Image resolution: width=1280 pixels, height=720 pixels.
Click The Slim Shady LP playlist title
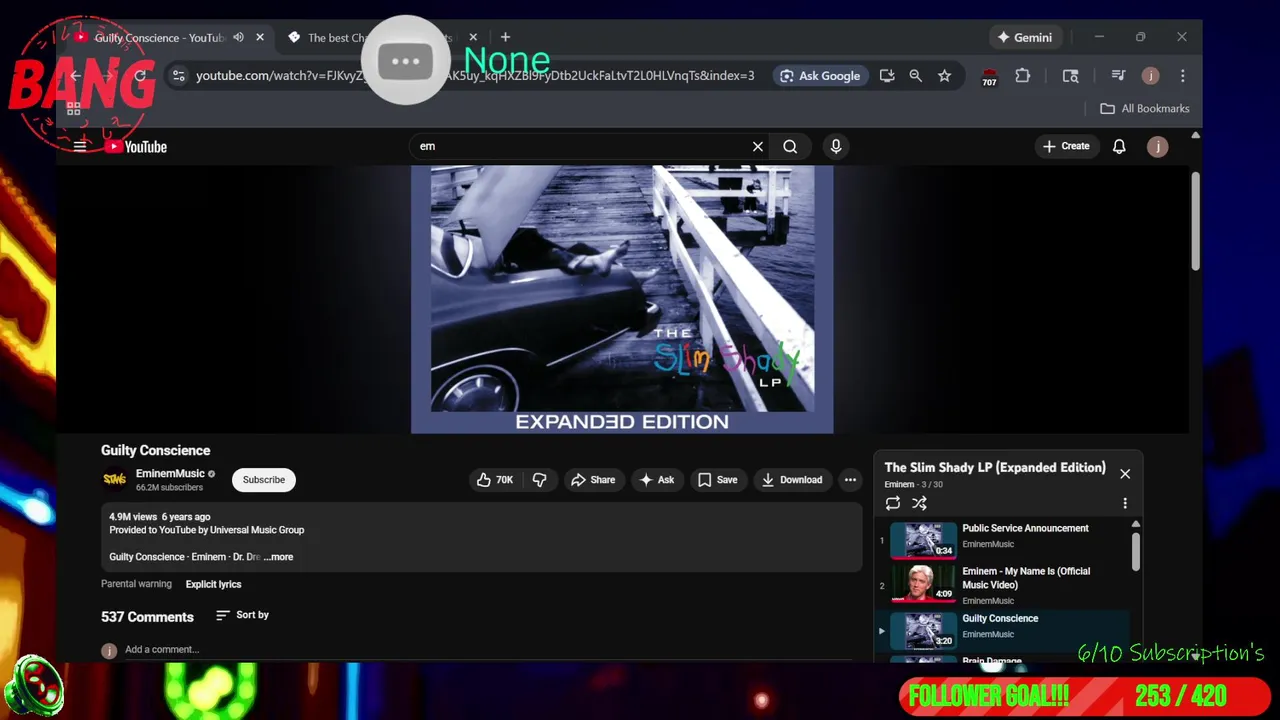(x=995, y=468)
